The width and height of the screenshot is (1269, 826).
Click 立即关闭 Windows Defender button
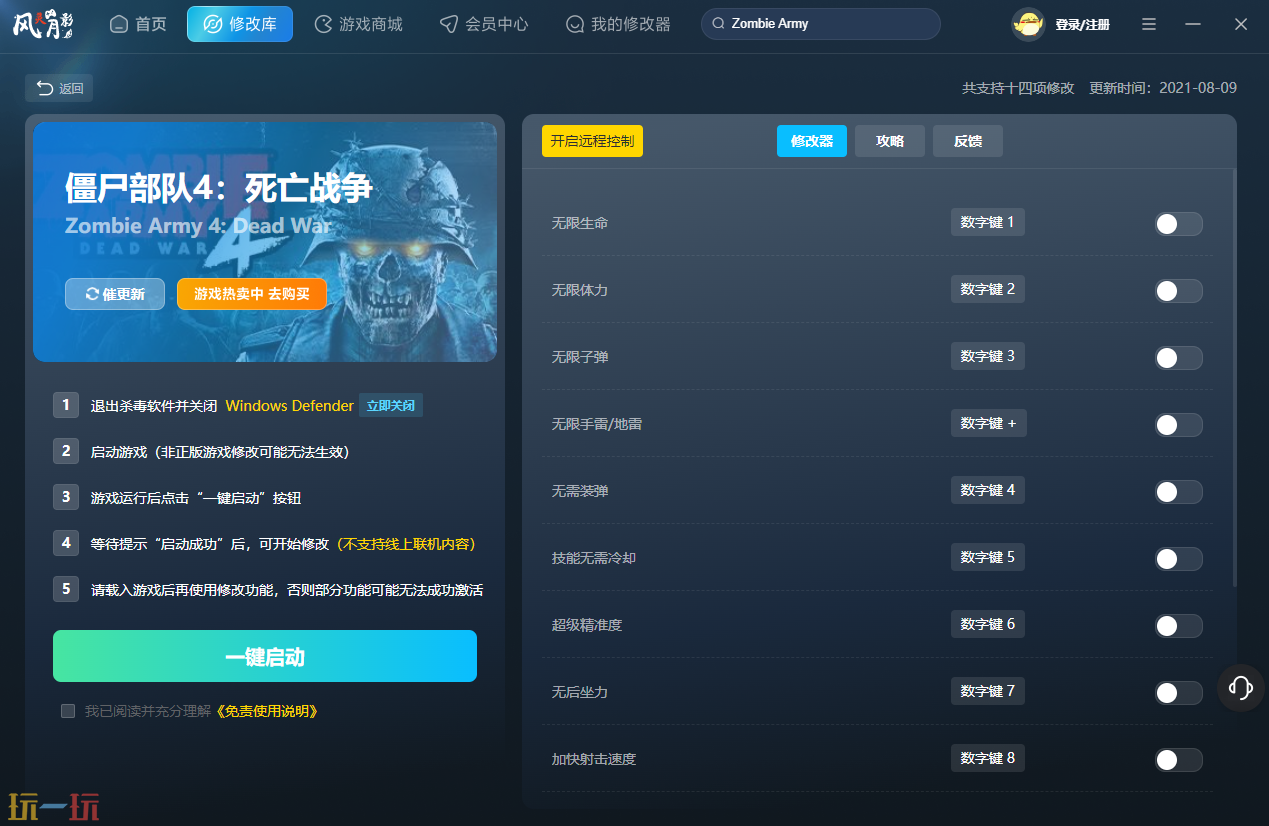tap(391, 405)
